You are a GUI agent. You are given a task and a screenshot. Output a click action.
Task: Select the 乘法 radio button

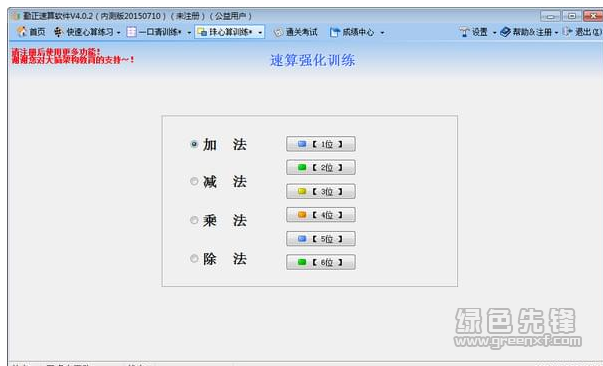[x=194, y=220]
